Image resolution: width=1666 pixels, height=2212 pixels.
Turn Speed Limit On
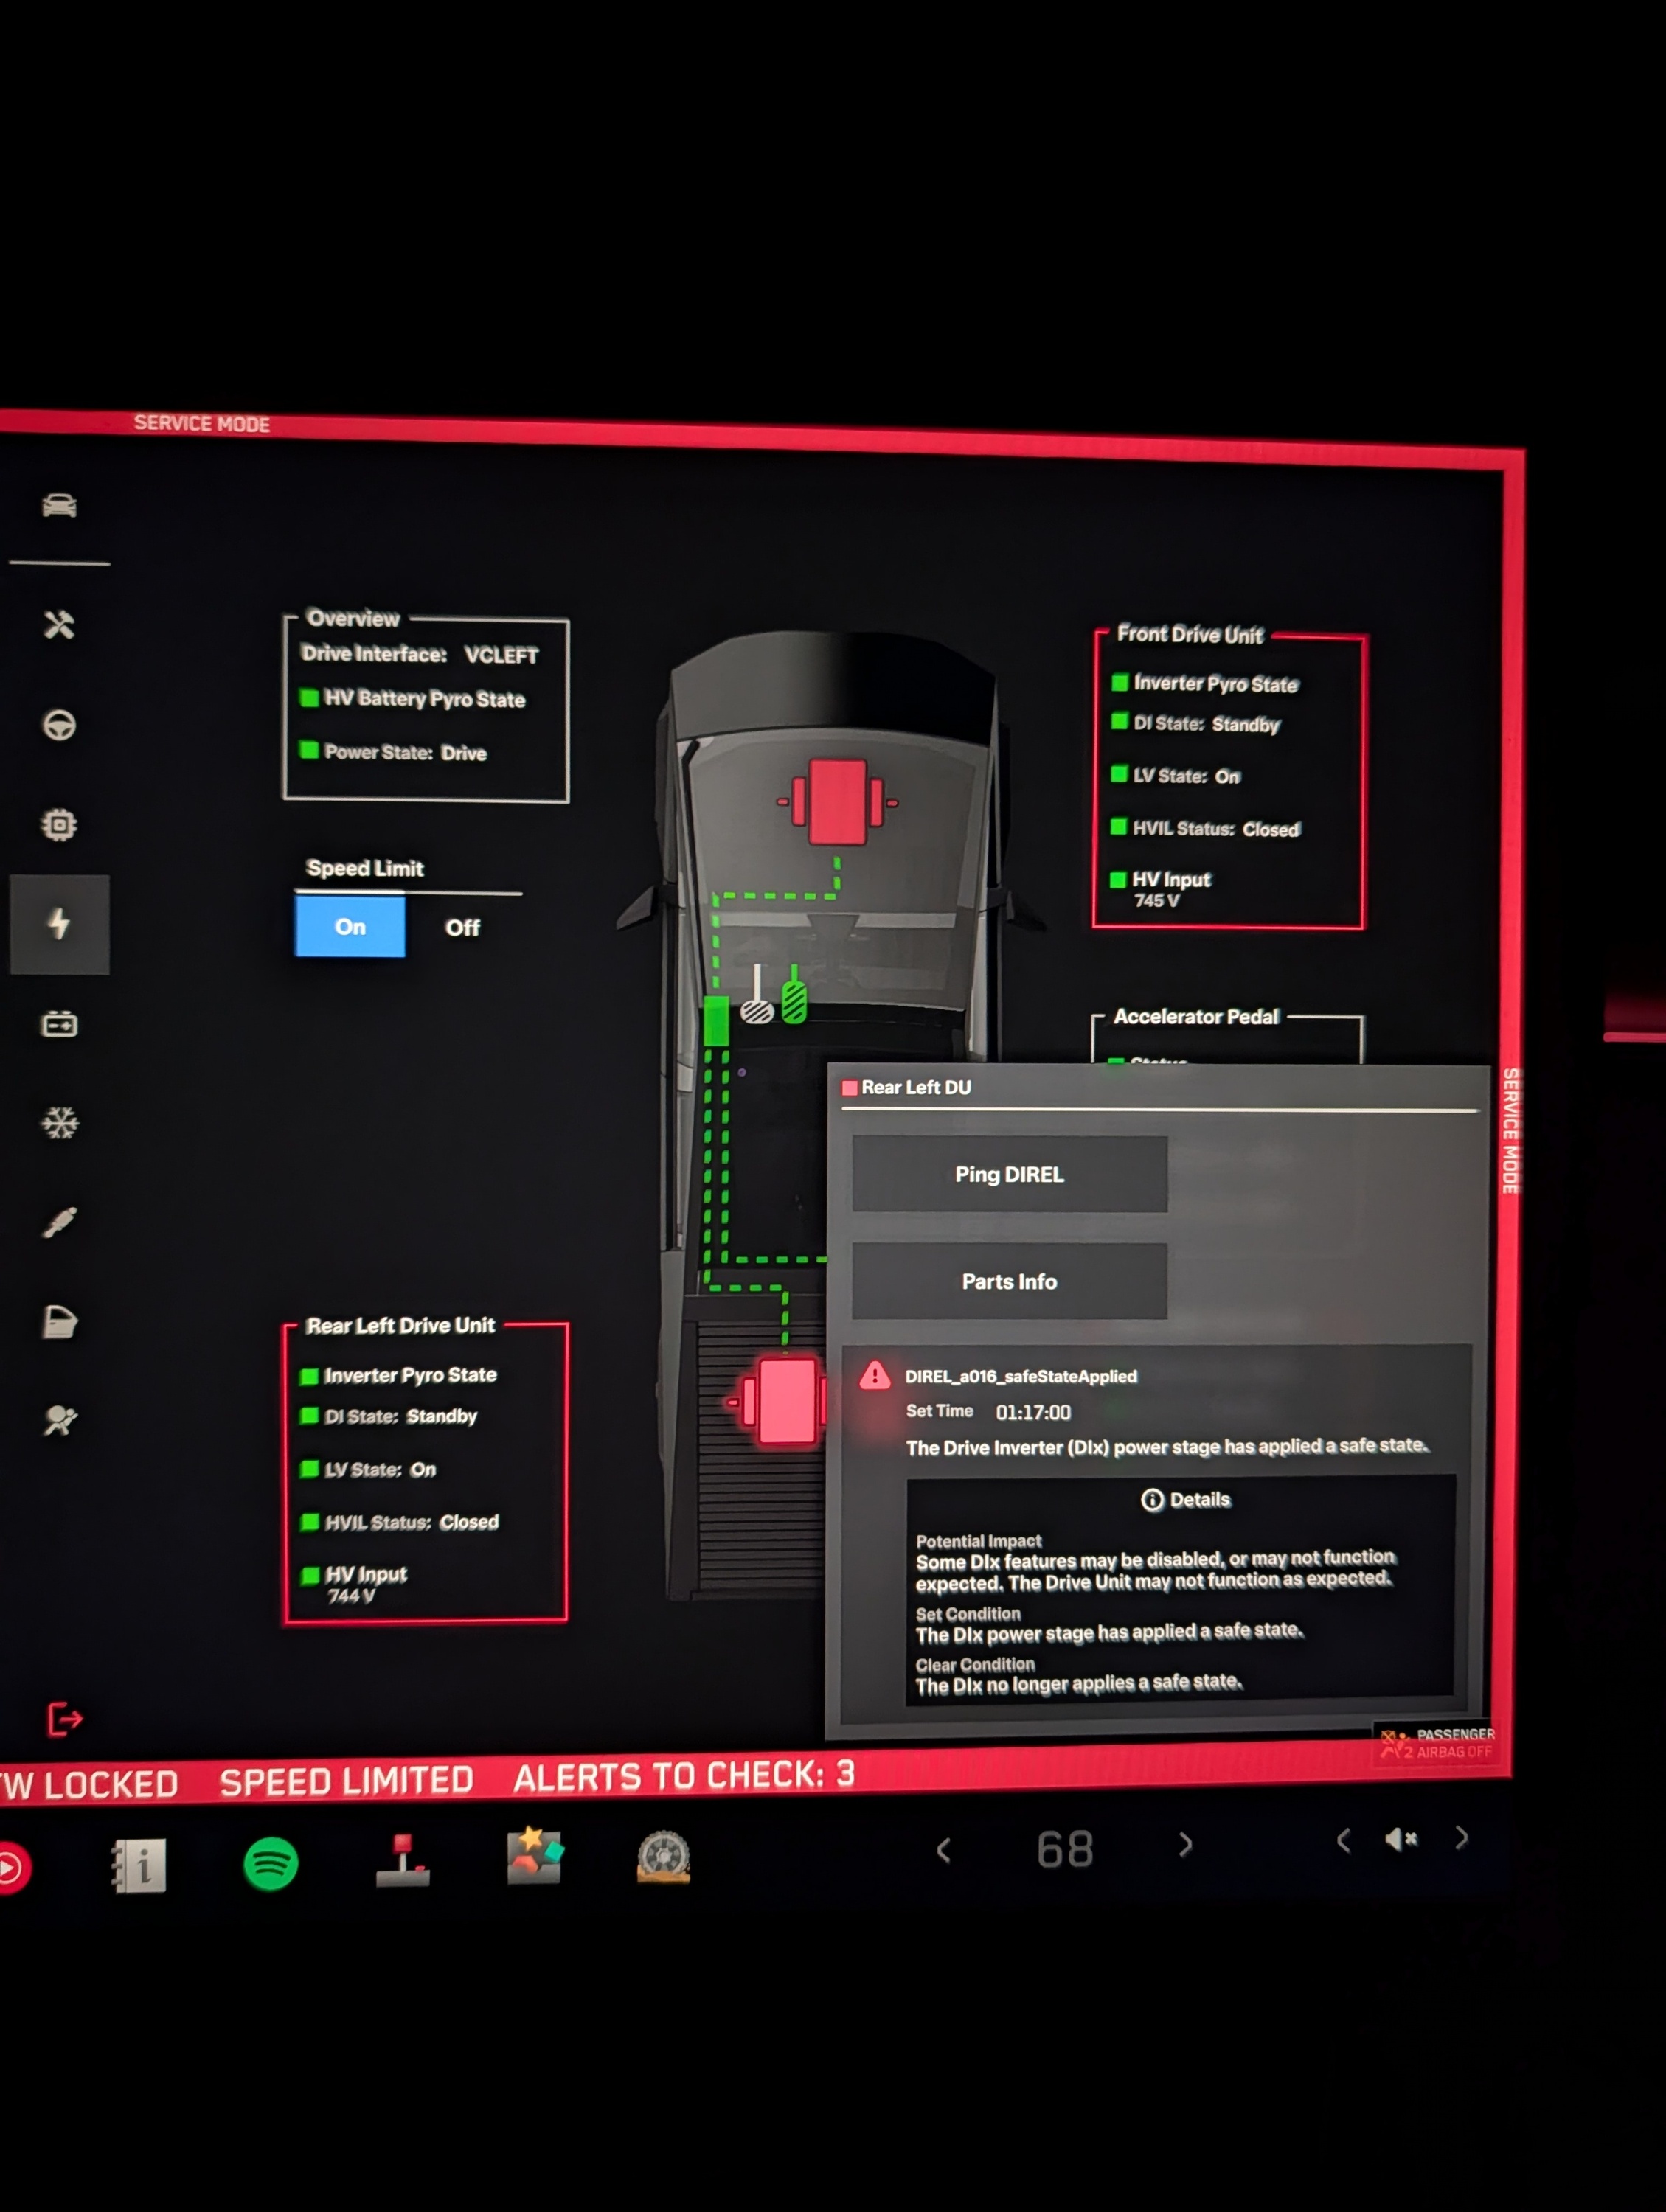tap(350, 926)
